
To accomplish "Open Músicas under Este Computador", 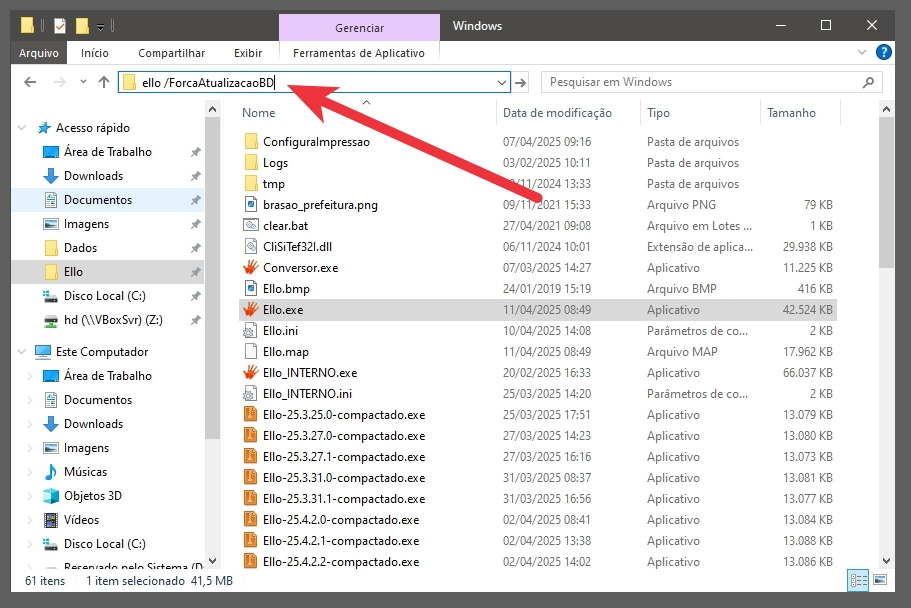I will click(x=85, y=471).
